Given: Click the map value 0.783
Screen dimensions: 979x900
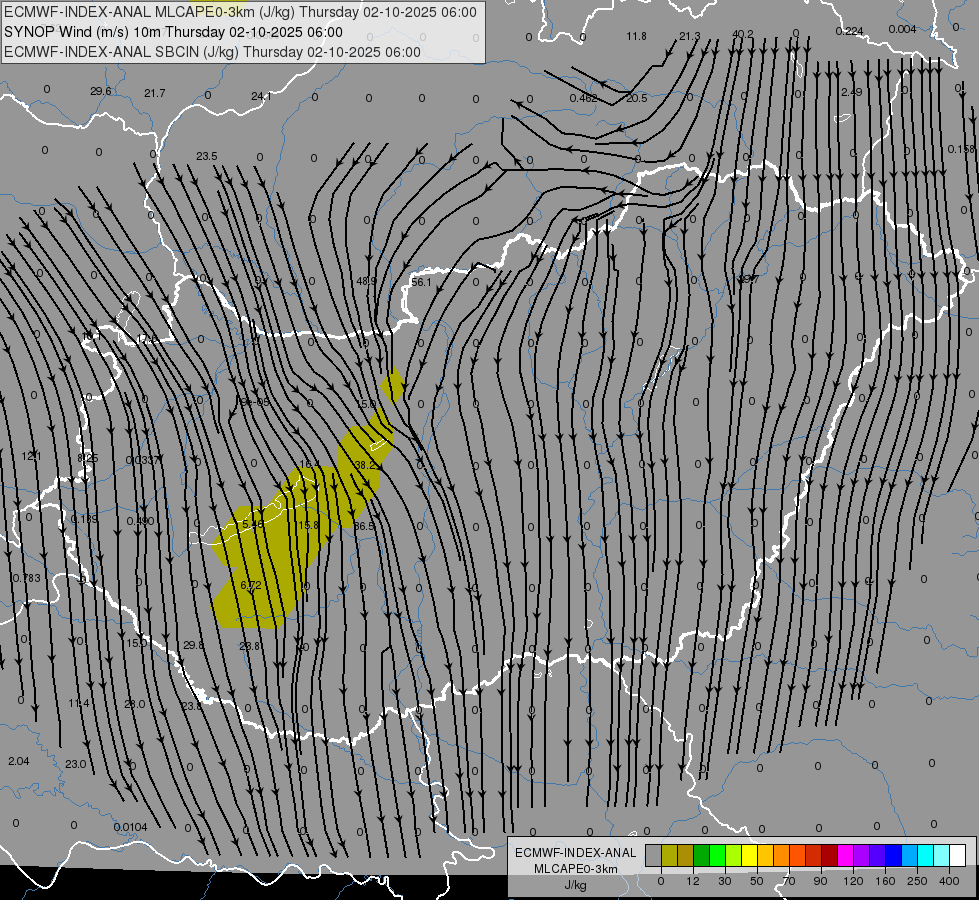Looking at the screenshot, I should [x=27, y=578].
